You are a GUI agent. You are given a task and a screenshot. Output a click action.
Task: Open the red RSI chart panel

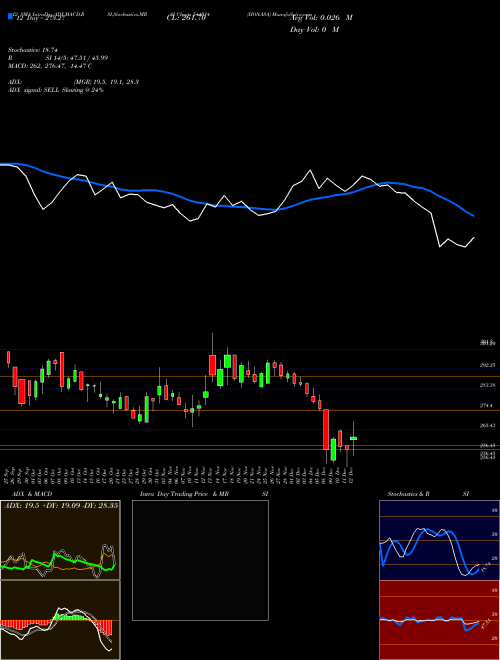439,620
